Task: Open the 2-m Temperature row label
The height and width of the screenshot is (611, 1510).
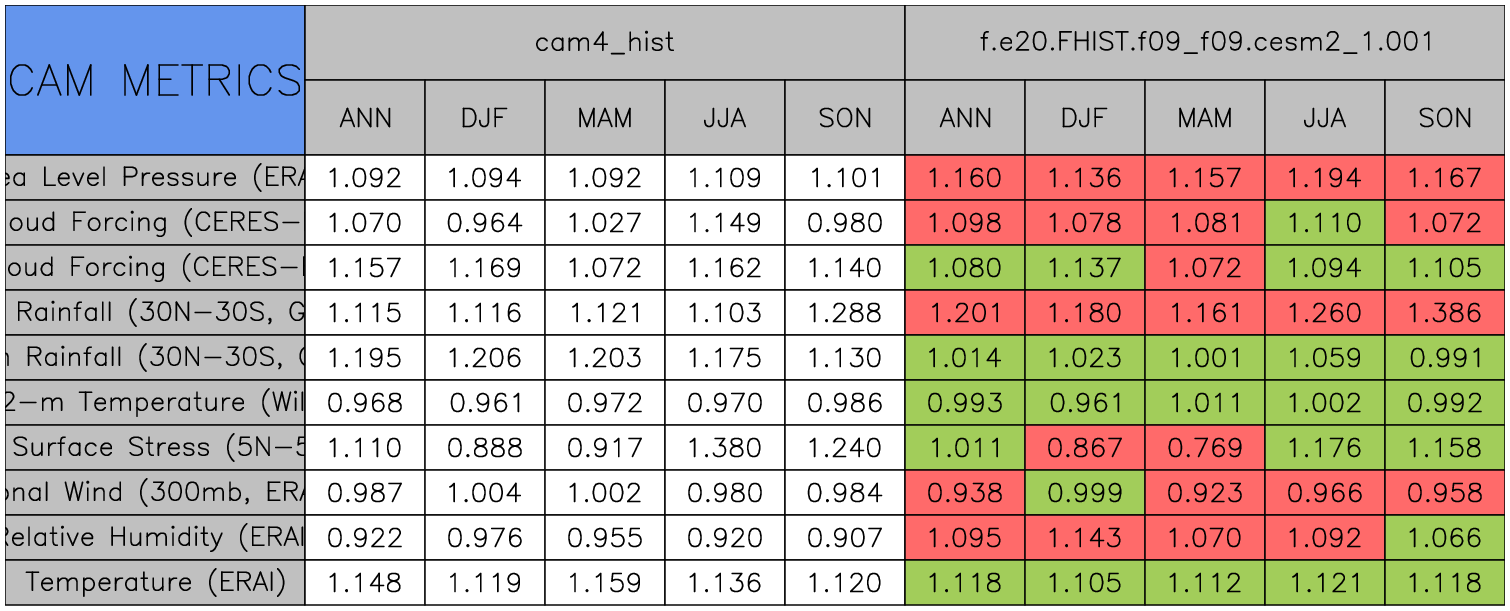Action: pos(155,403)
